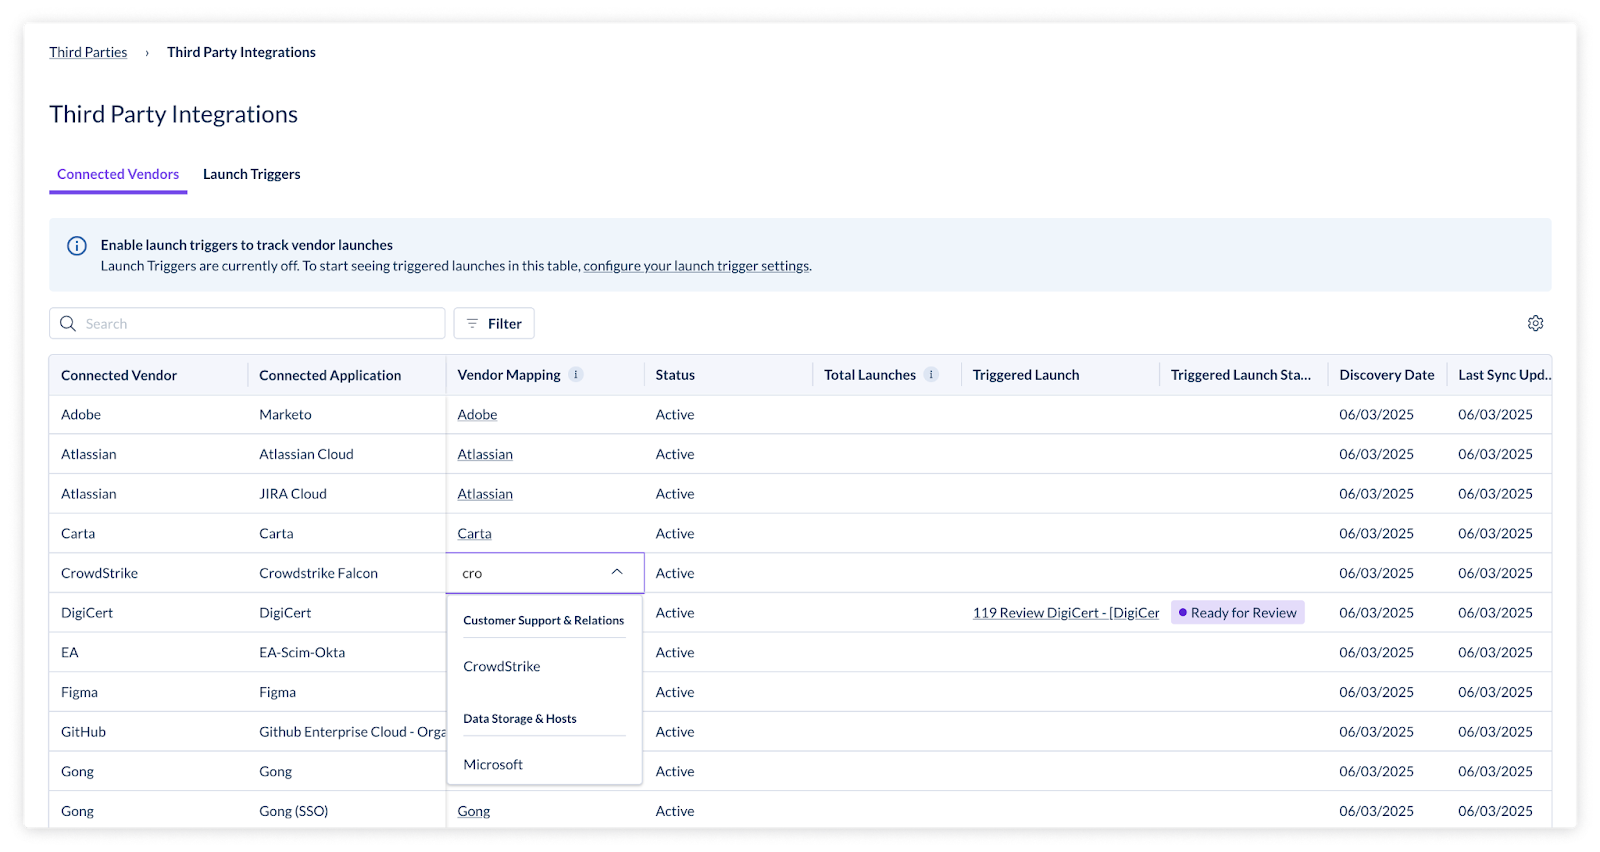The image size is (1600, 852).
Task: Click the 'Enable launch triggers to track vendor launches' heading
Action: [x=246, y=245]
